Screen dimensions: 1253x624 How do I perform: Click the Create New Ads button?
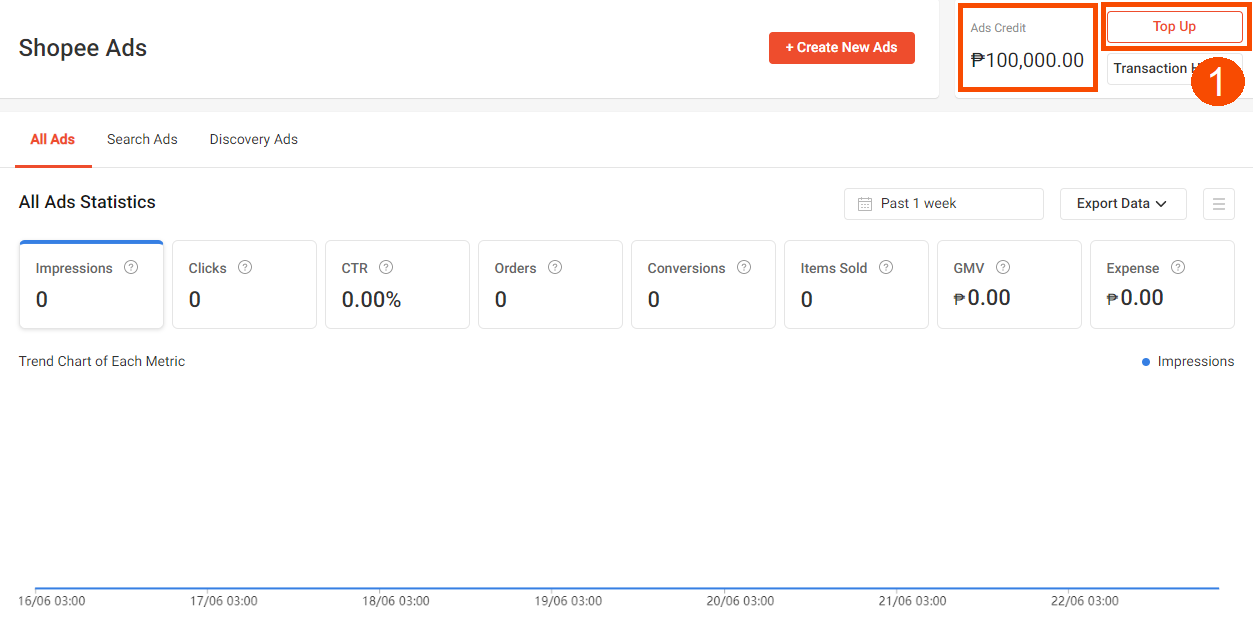click(842, 47)
